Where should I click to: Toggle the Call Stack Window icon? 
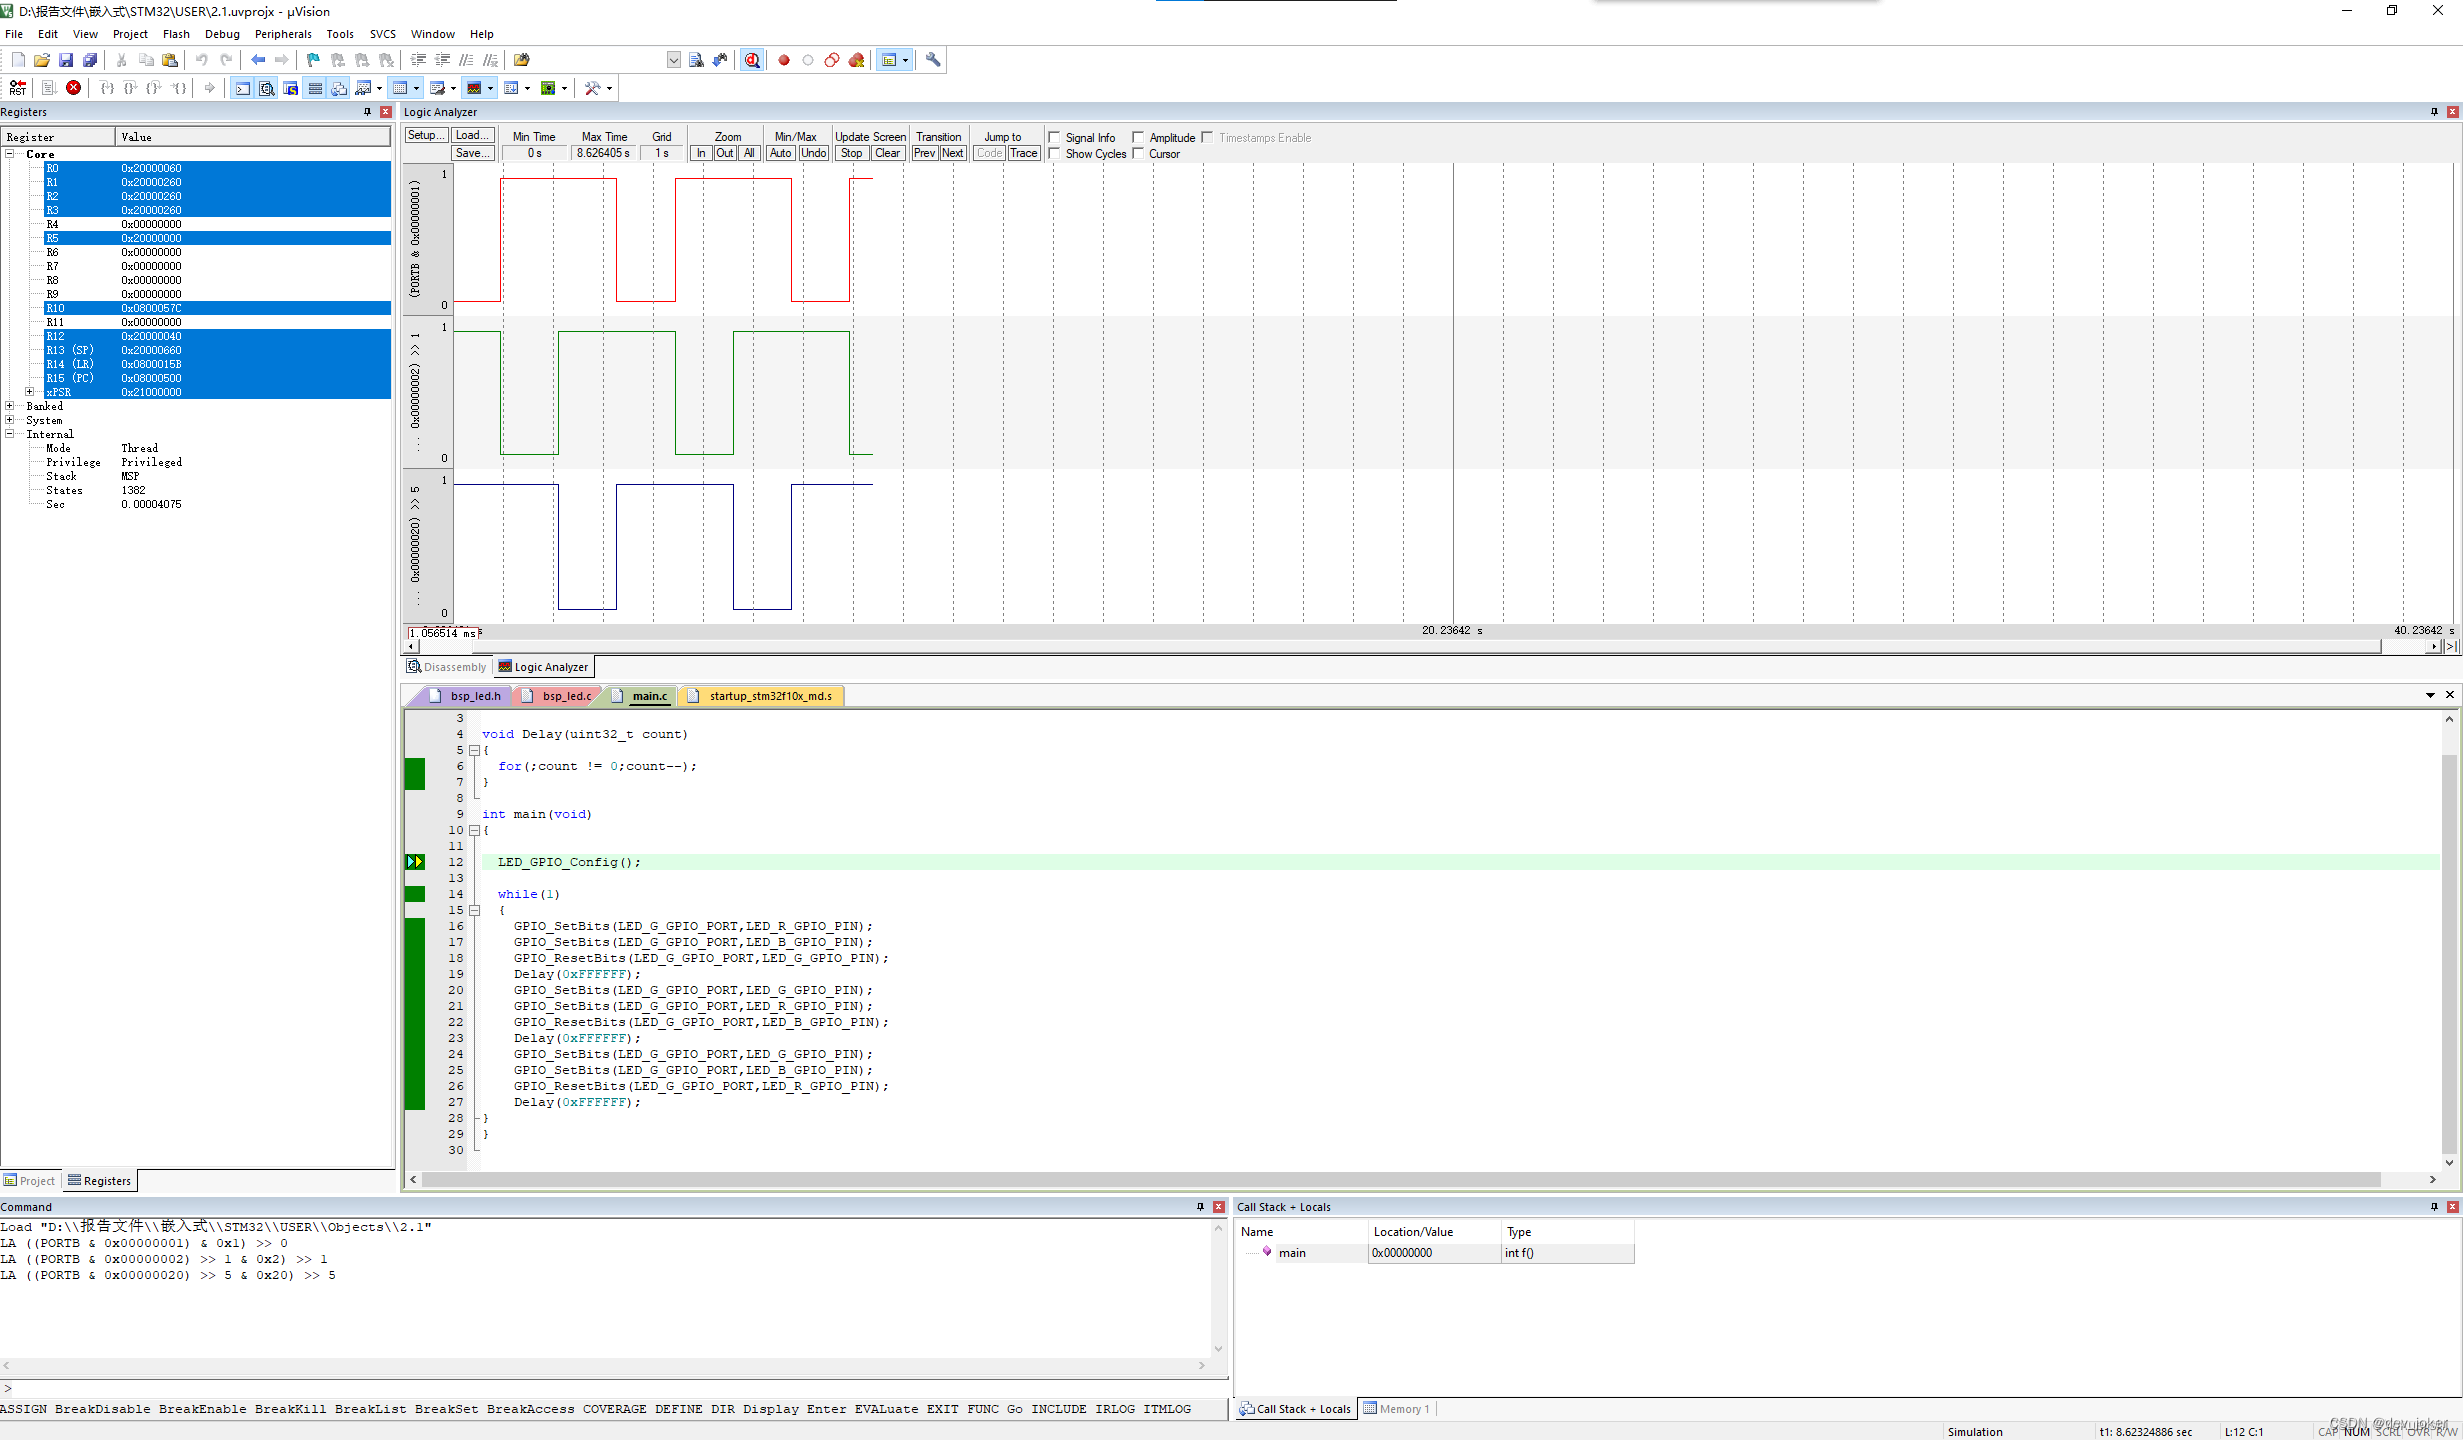pyautogui.click(x=339, y=88)
